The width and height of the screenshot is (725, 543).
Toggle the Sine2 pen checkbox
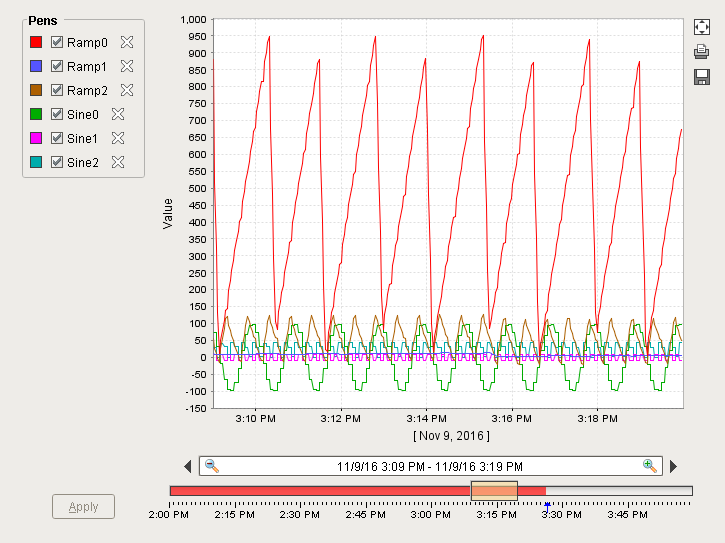point(57,162)
